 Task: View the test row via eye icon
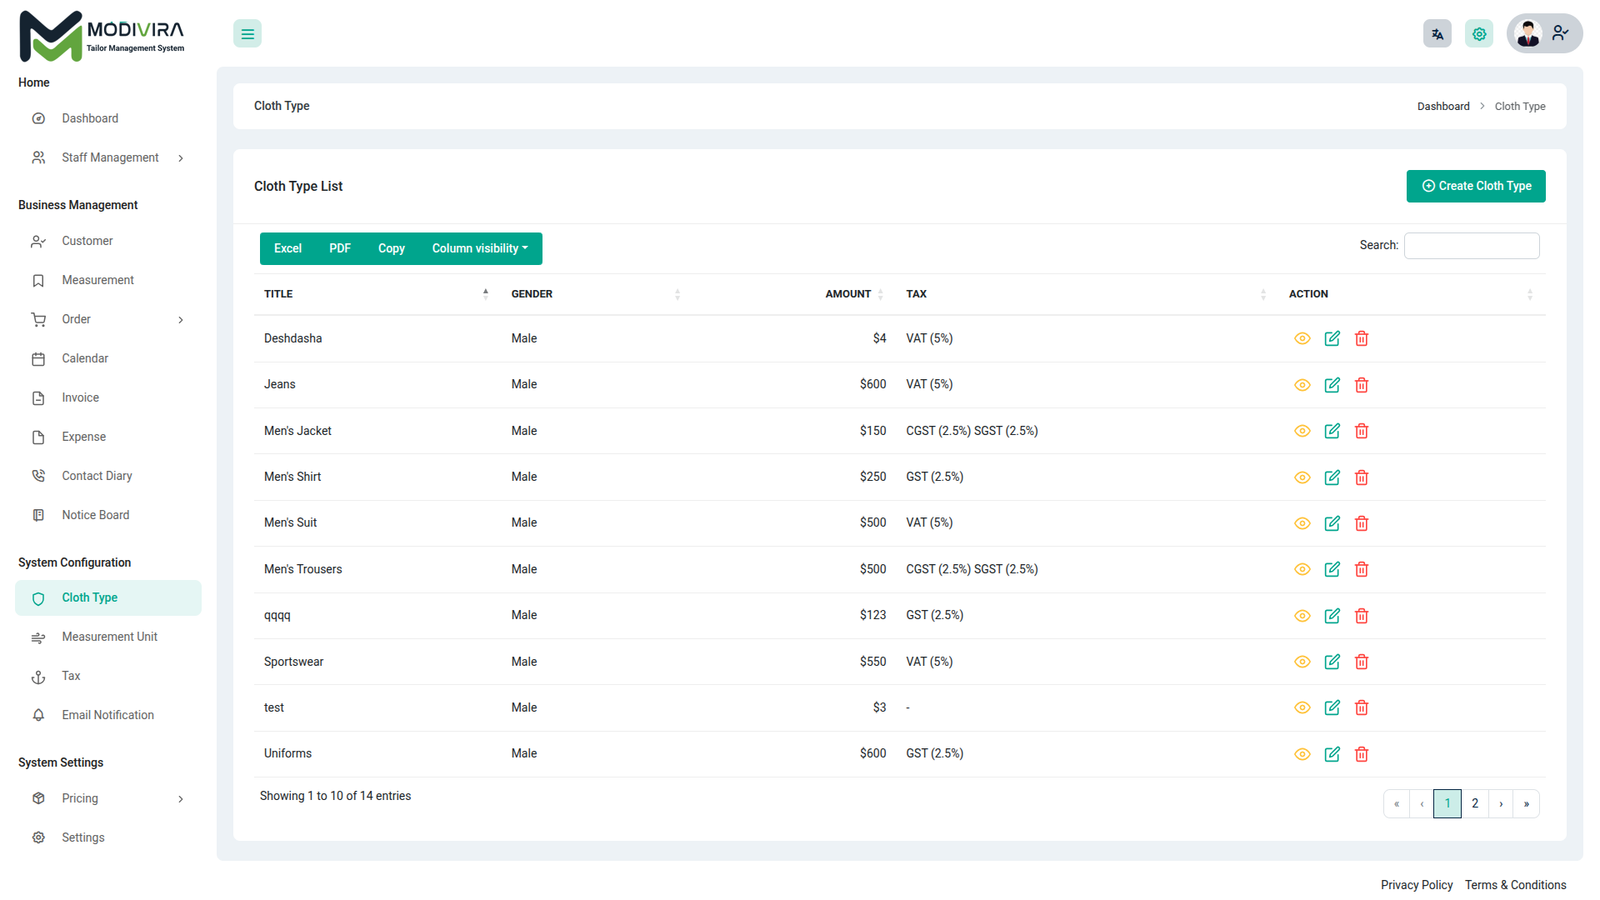[1302, 708]
